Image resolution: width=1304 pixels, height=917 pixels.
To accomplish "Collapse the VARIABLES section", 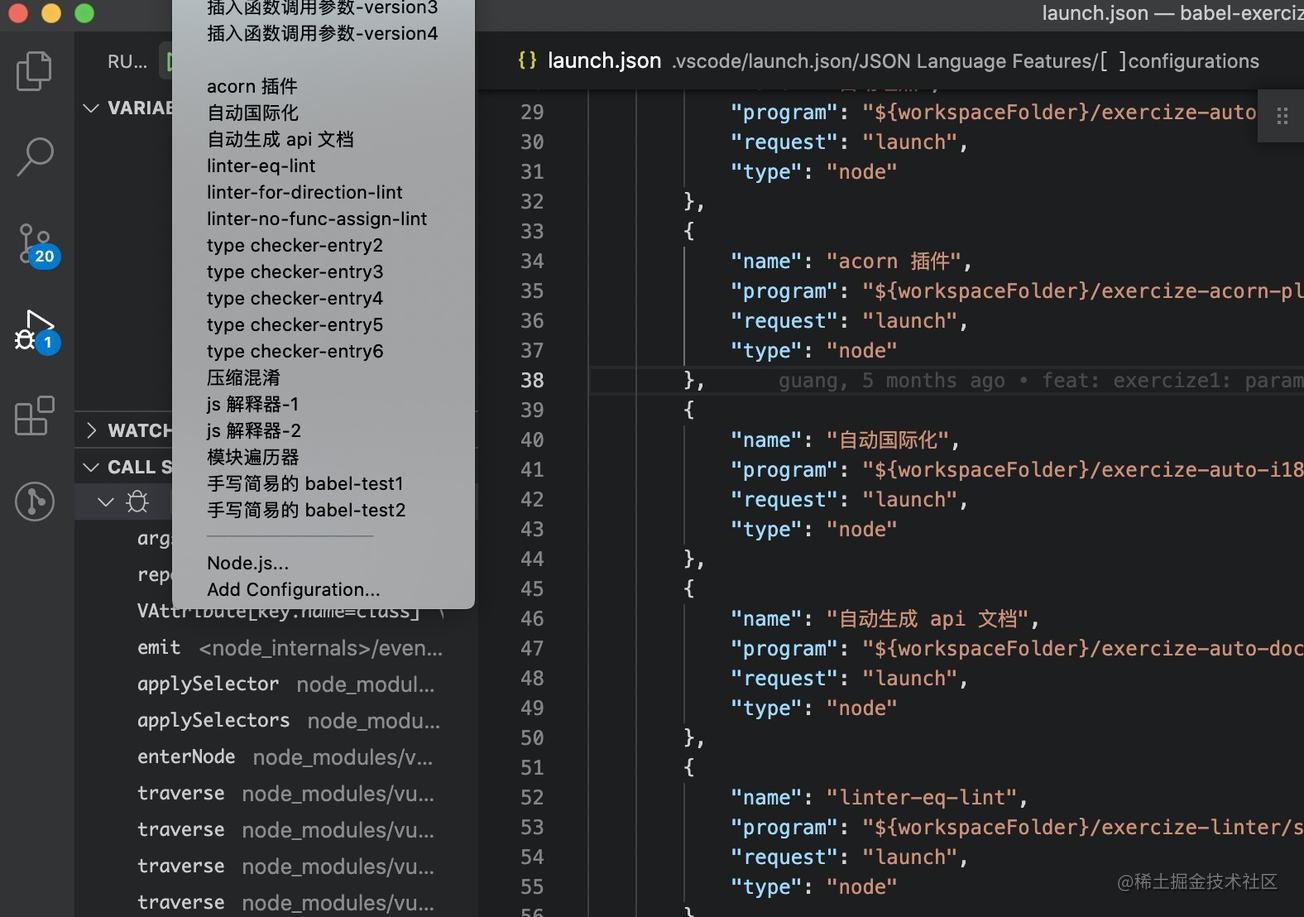I will 91,108.
